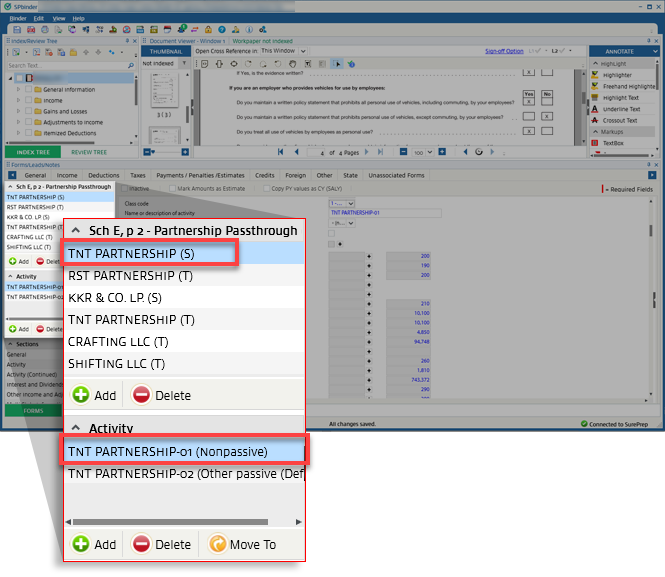The height and width of the screenshot is (577, 665).
Task: Open the Deductions tab
Action: click(103, 175)
